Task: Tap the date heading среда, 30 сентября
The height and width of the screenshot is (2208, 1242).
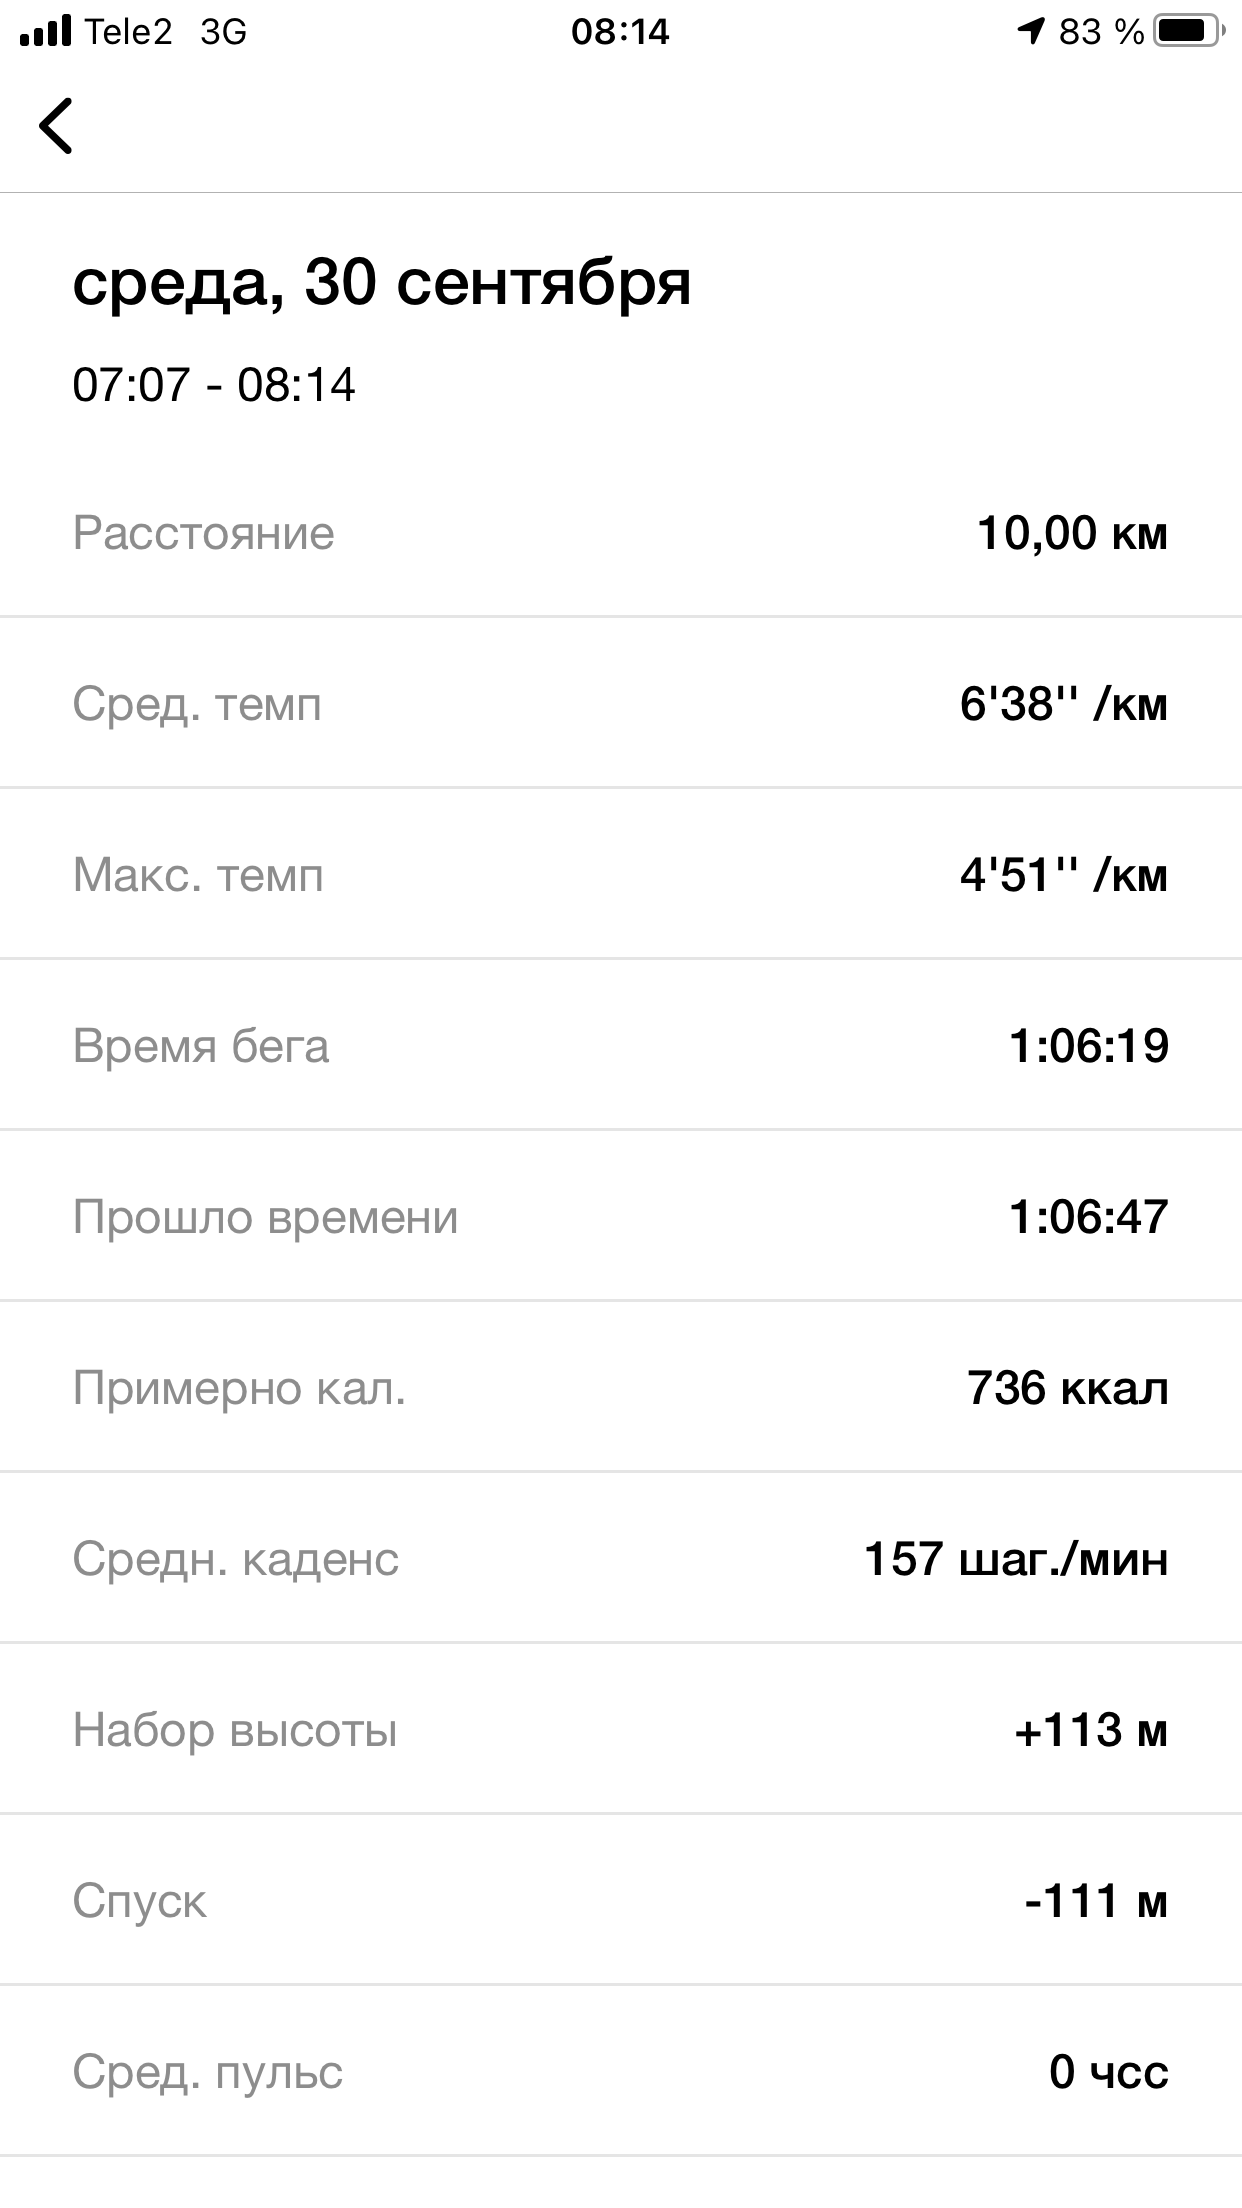Action: point(381,282)
